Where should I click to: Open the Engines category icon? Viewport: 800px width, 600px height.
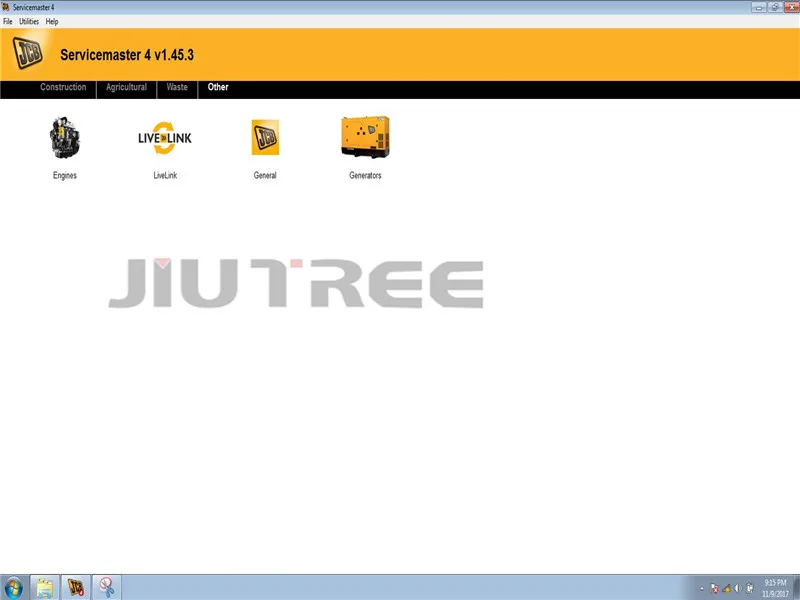point(65,138)
